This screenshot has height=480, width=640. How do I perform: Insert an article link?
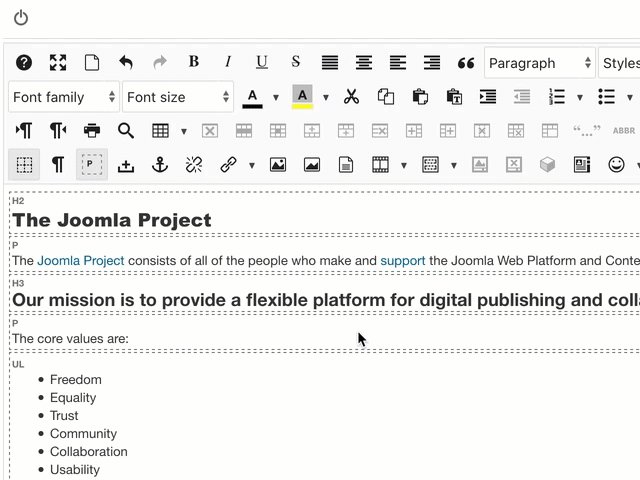pyautogui.click(x=582, y=165)
